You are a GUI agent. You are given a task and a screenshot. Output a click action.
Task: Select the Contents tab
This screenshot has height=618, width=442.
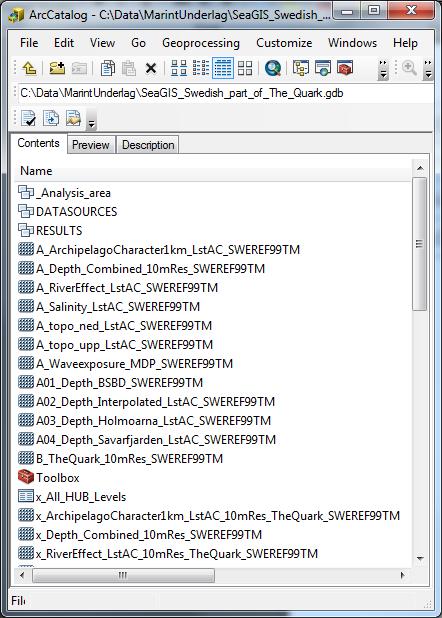tap(38, 143)
